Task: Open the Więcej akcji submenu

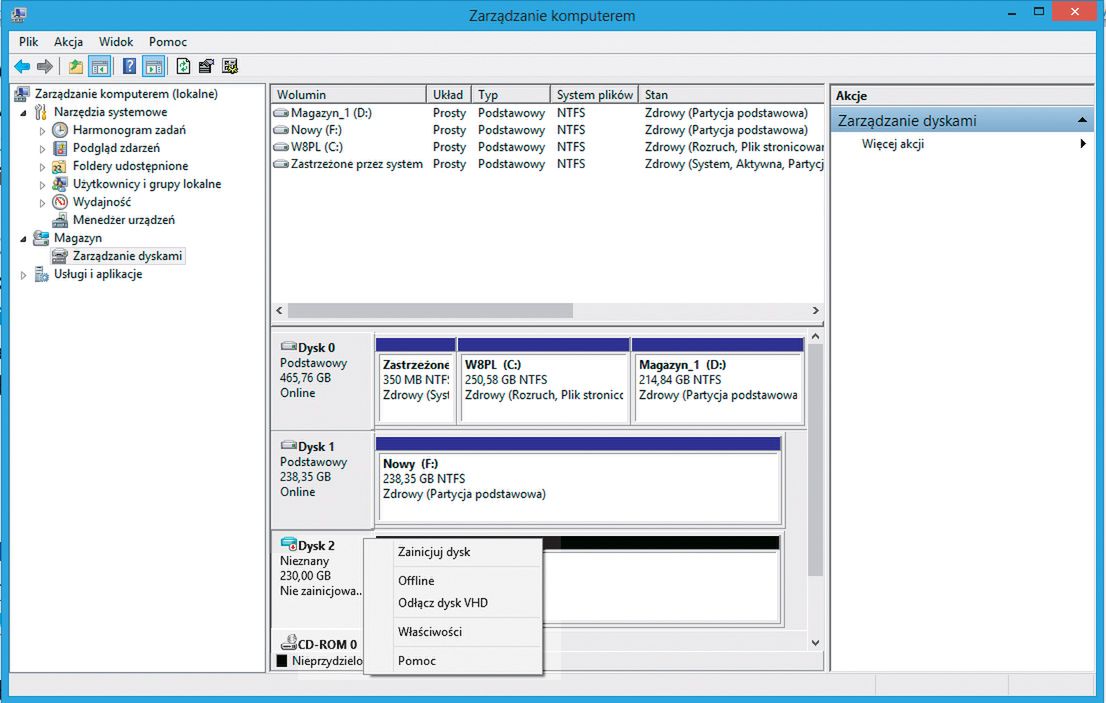Action: 893,144
